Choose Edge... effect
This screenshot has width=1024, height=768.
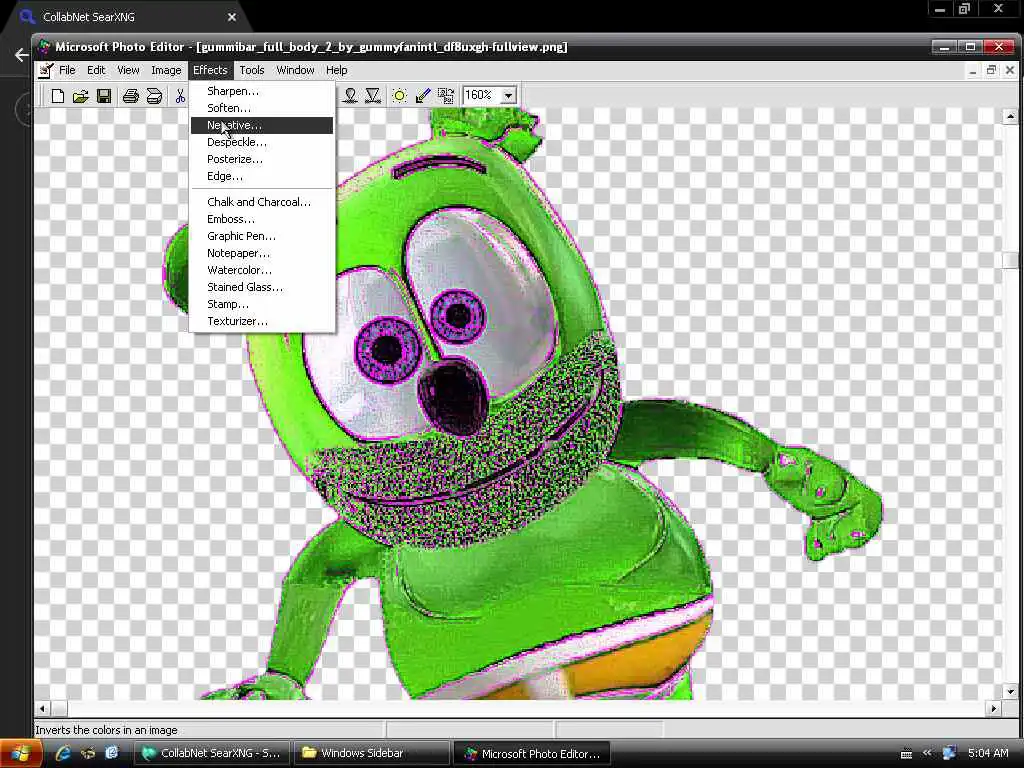coord(262,176)
